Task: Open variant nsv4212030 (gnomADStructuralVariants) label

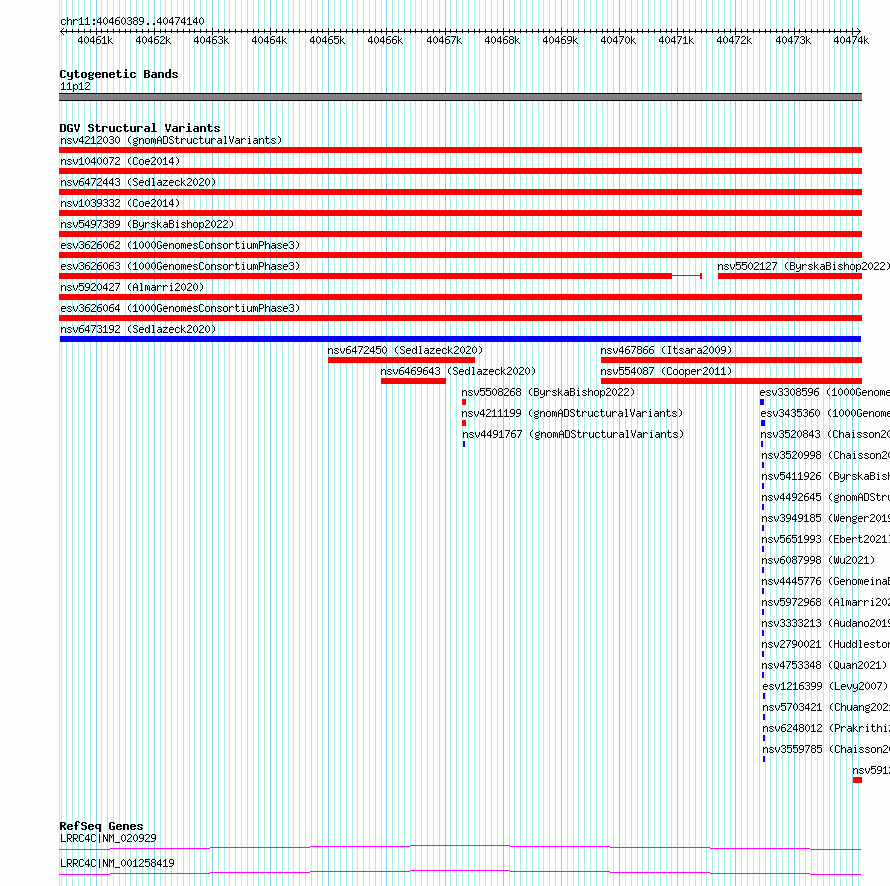Action: click(x=171, y=140)
